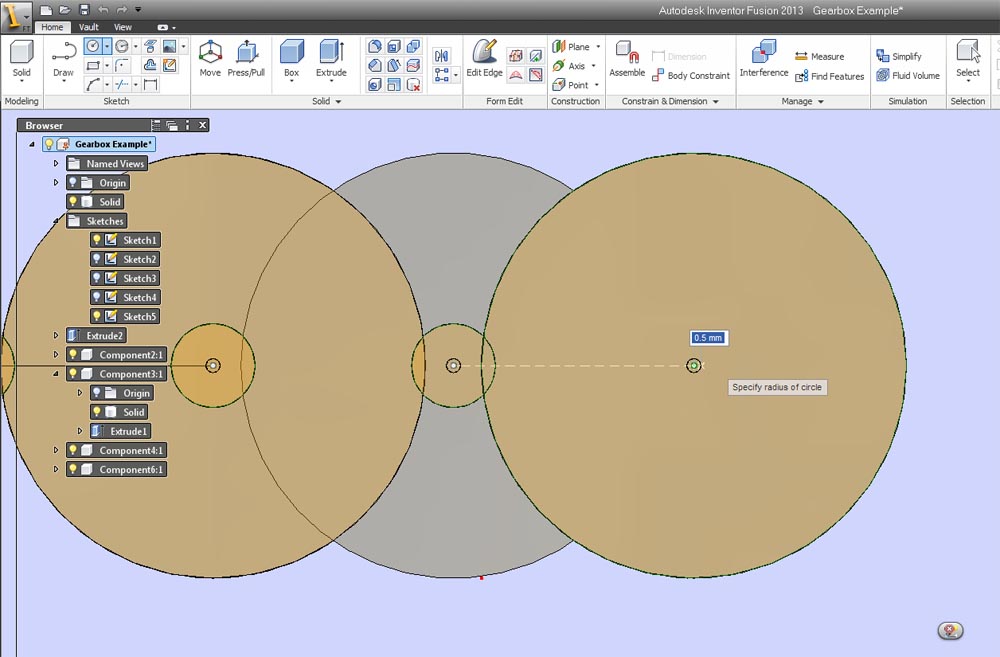
Task: Select the Combine bodies icon
Action: 413,47
